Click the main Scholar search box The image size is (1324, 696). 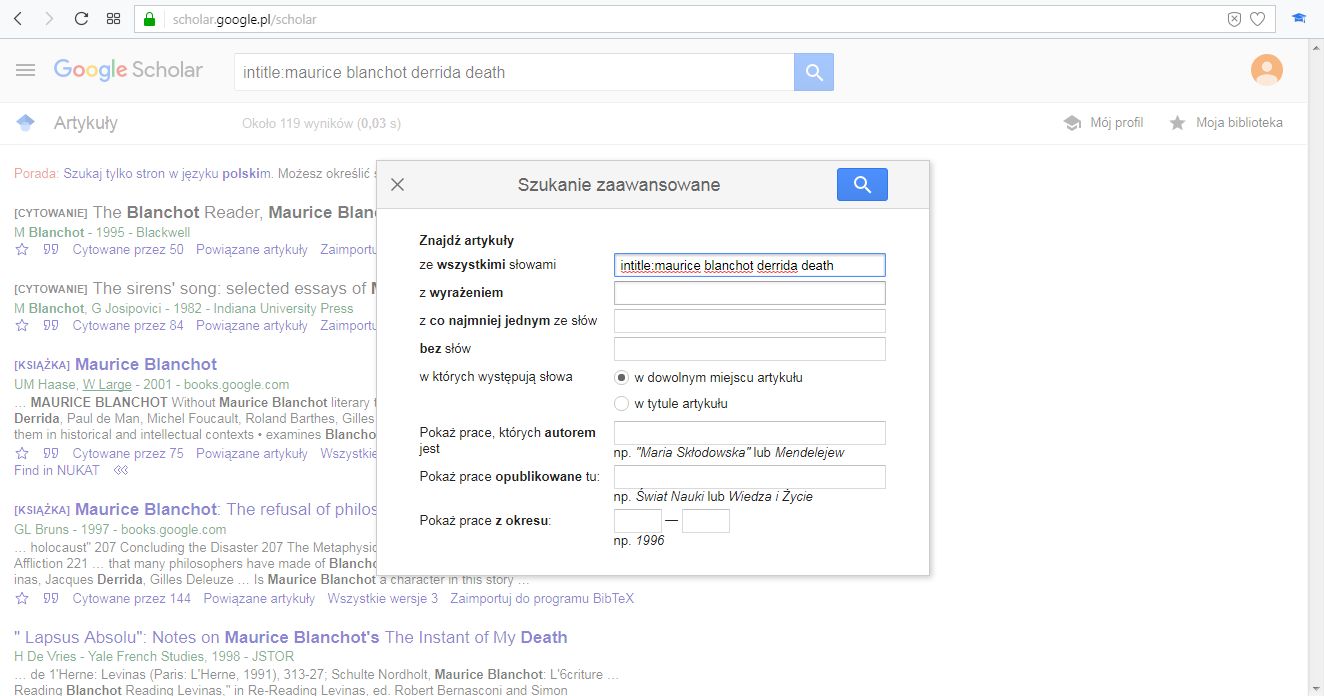514,72
